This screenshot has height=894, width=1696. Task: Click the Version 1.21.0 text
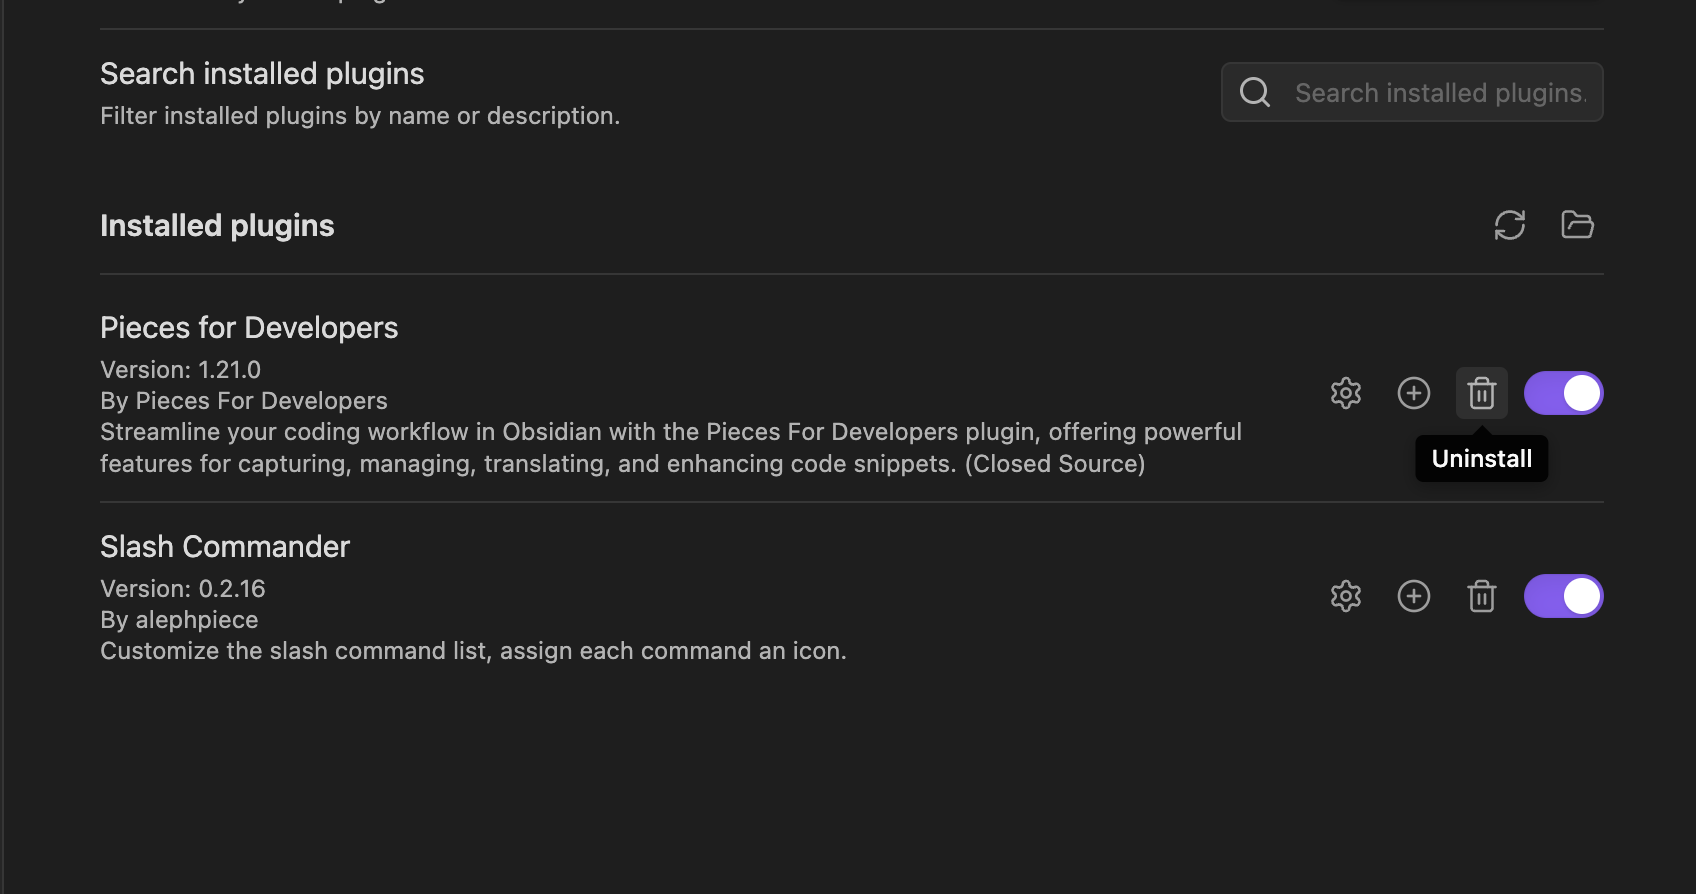coord(180,370)
